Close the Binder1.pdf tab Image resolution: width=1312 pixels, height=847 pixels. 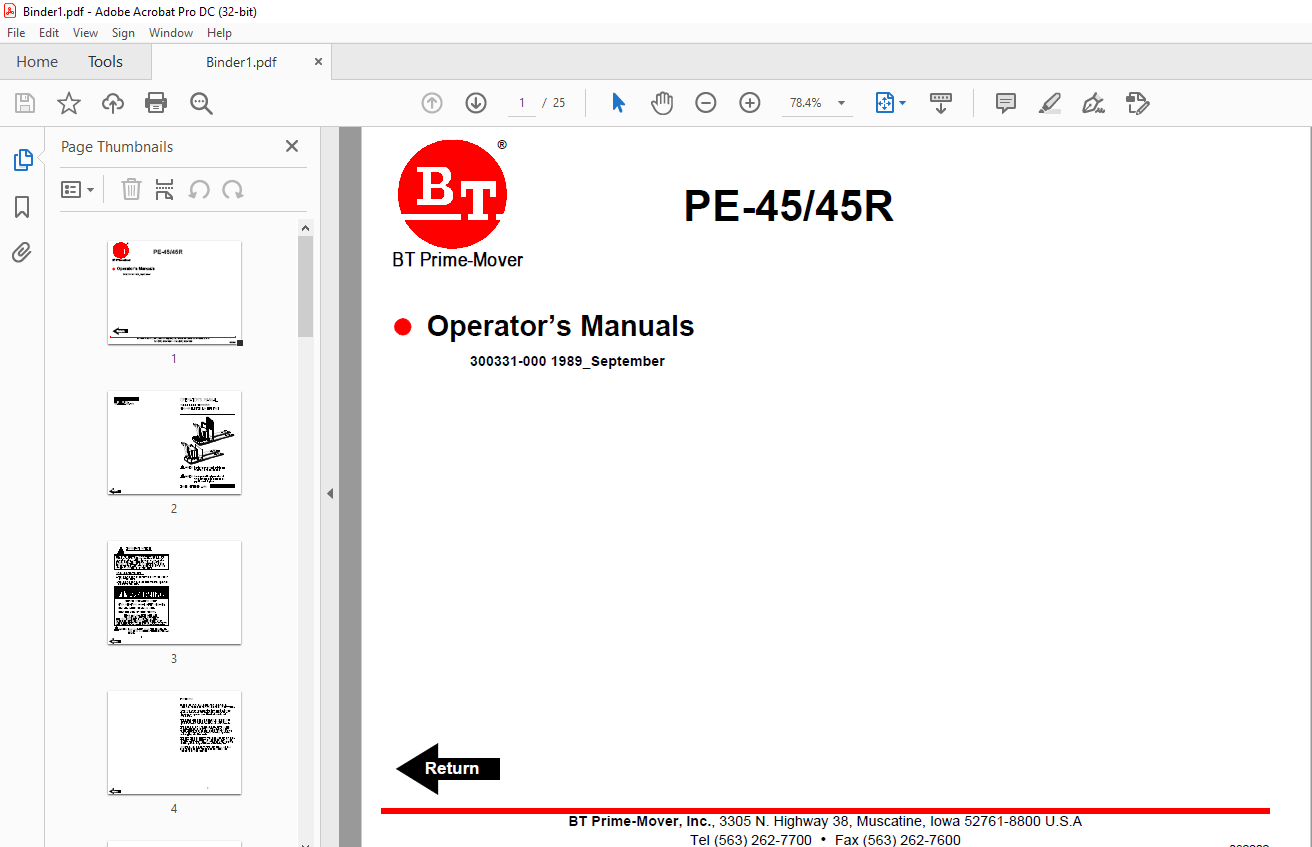(318, 62)
